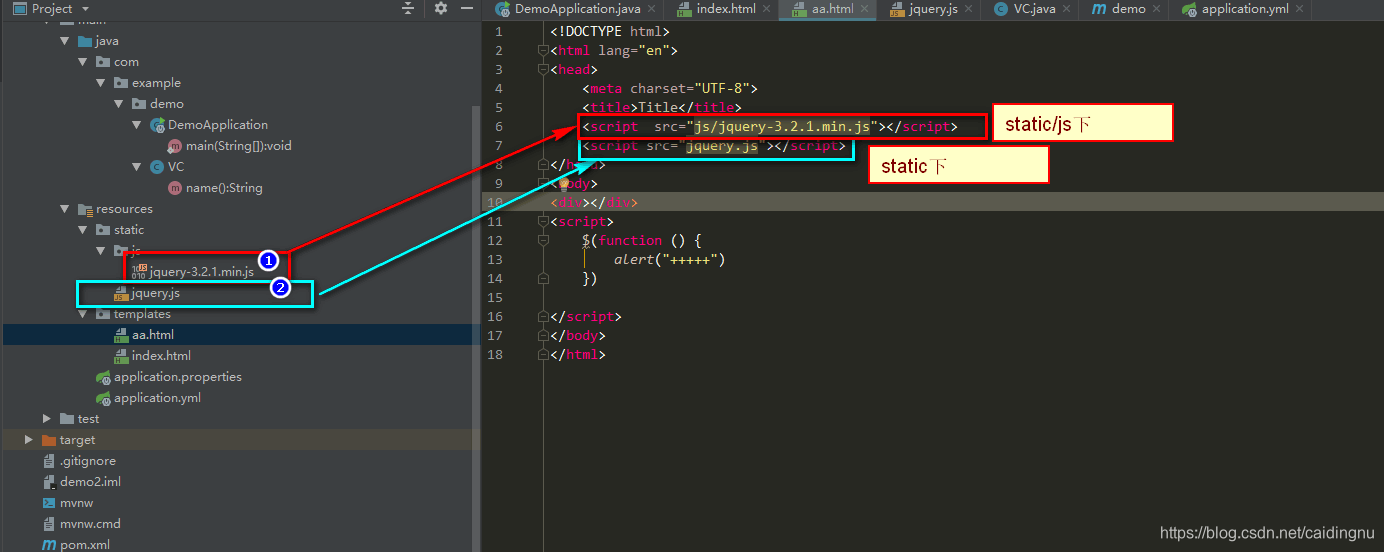This screenshot has width=1384, height=552.
Task: Fold the function block on line 12
Action: (544, 241)
